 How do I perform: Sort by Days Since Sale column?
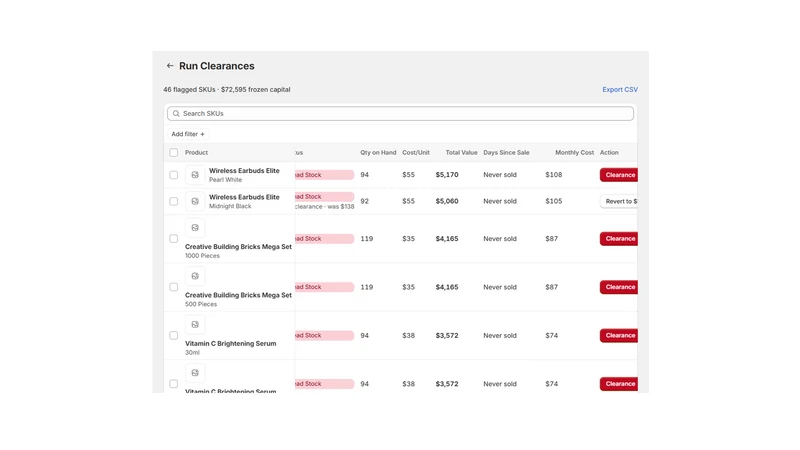[506, 153]
